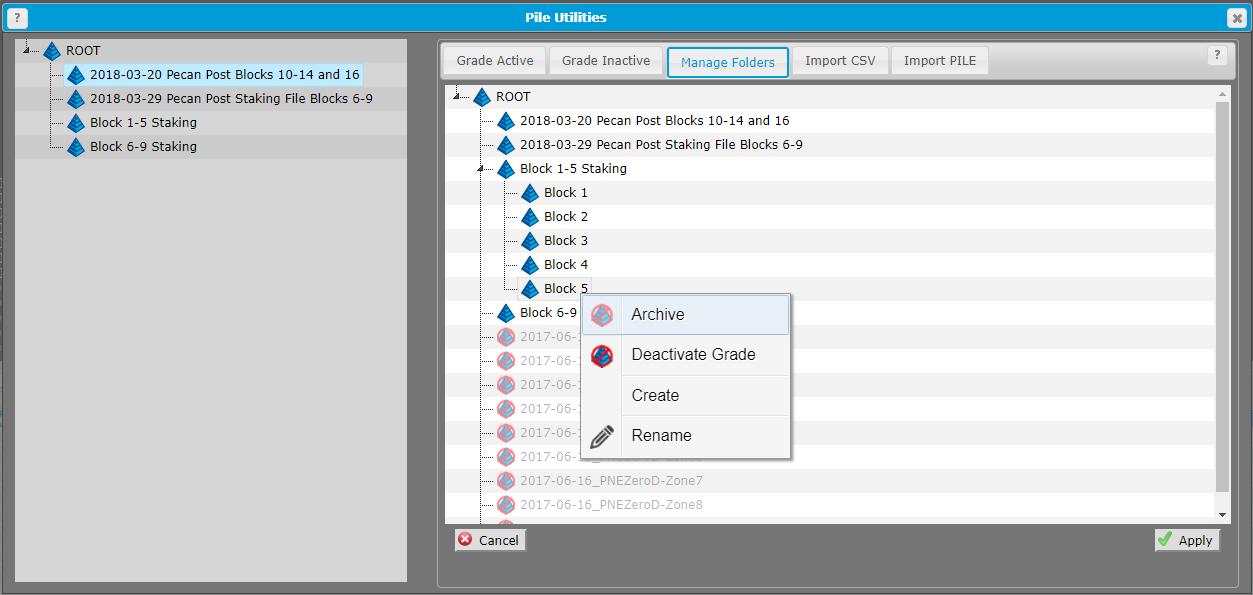The image size is (1253, 595).
Task: Click the pile icon beside 2018-03-29 Pecan Post Staking File
Action: pyautogui.click(x=505, y=144)
